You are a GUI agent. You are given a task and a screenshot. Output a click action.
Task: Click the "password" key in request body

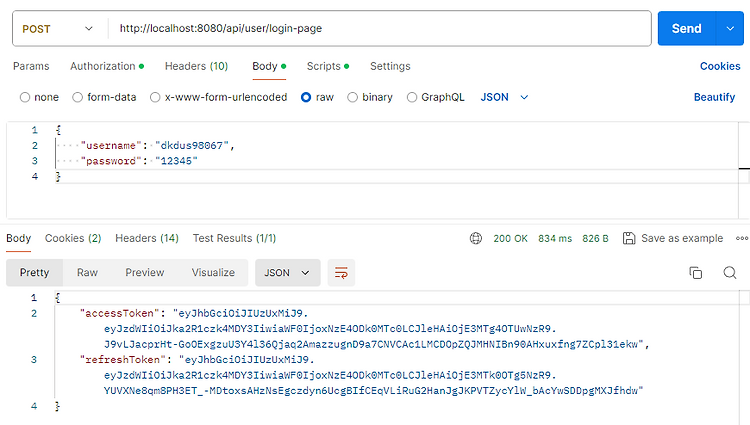coord(111,161)
